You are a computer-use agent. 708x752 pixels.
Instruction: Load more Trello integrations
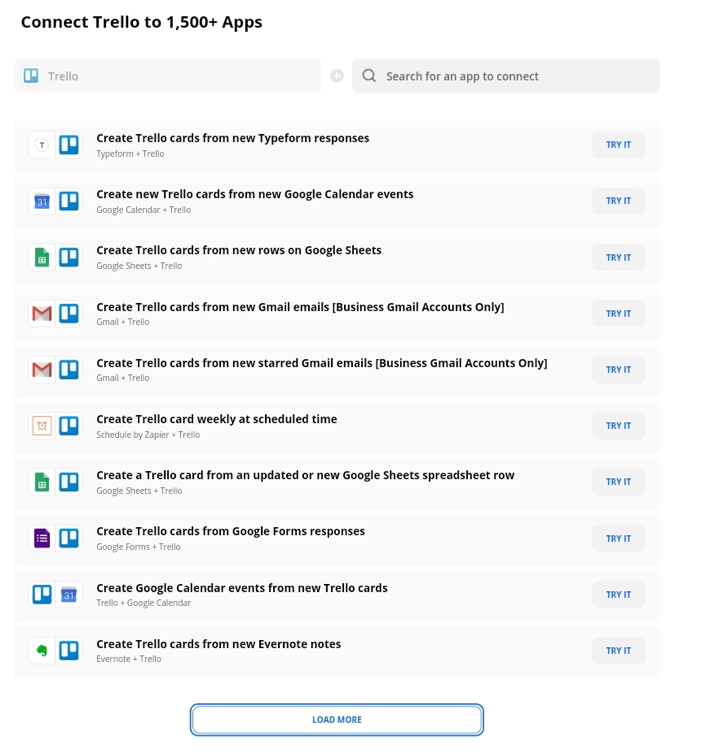pos(337,719)
